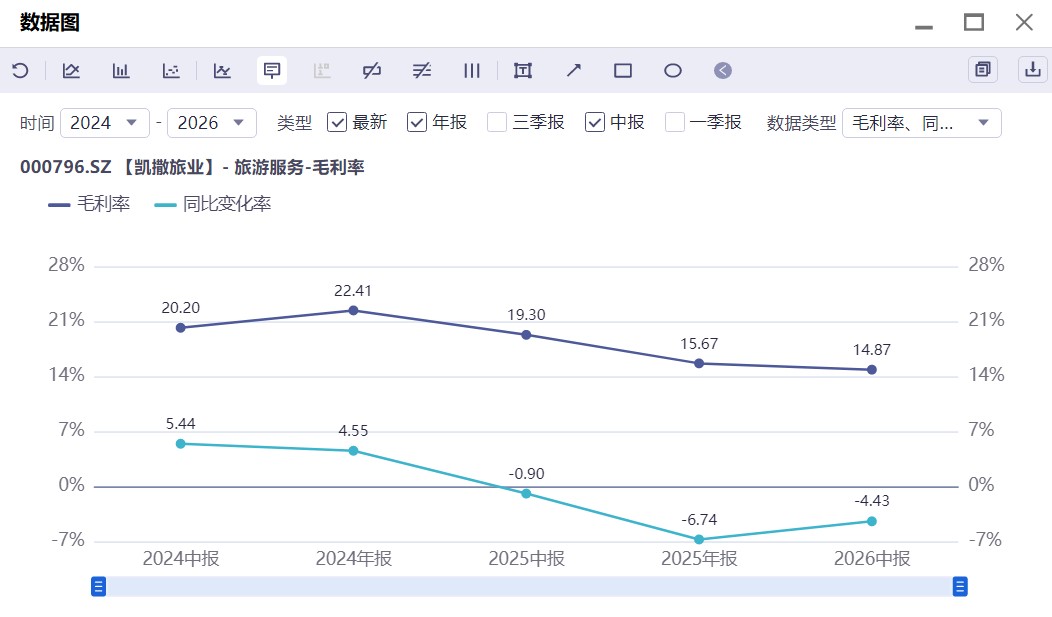This screenshot has height=617, width=1052.
Task: Click the download chart icon
Action: pyautogui.click(x=1033, y=70)
